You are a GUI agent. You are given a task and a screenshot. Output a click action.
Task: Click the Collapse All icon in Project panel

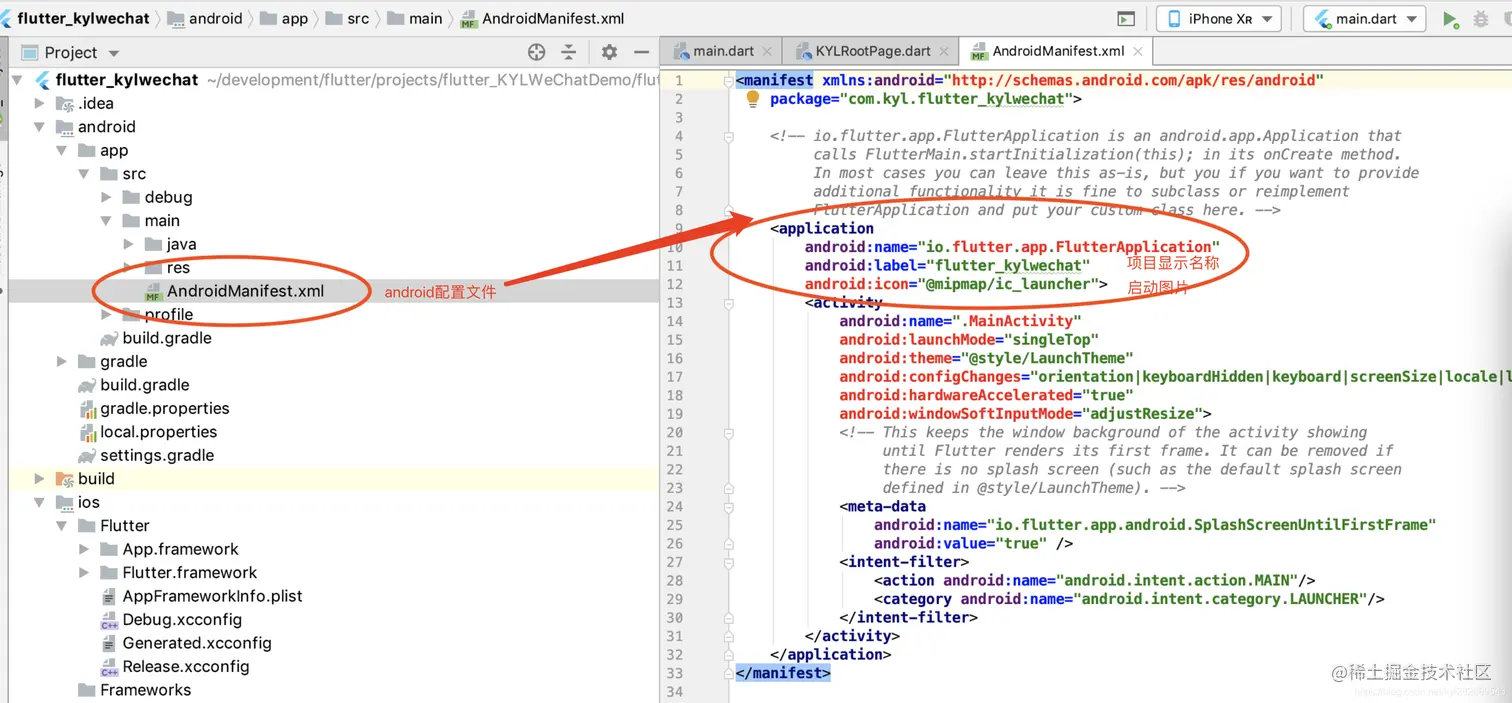569,52
